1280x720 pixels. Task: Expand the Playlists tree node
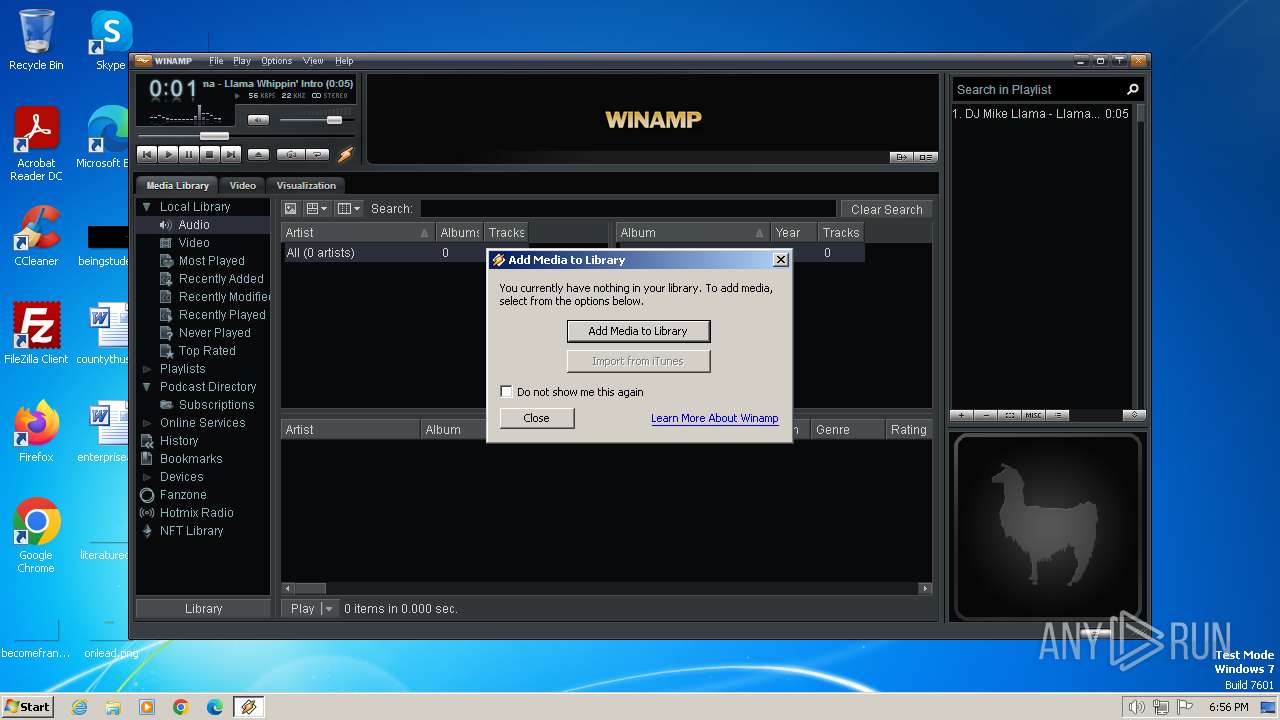click(x=147, y=369)
